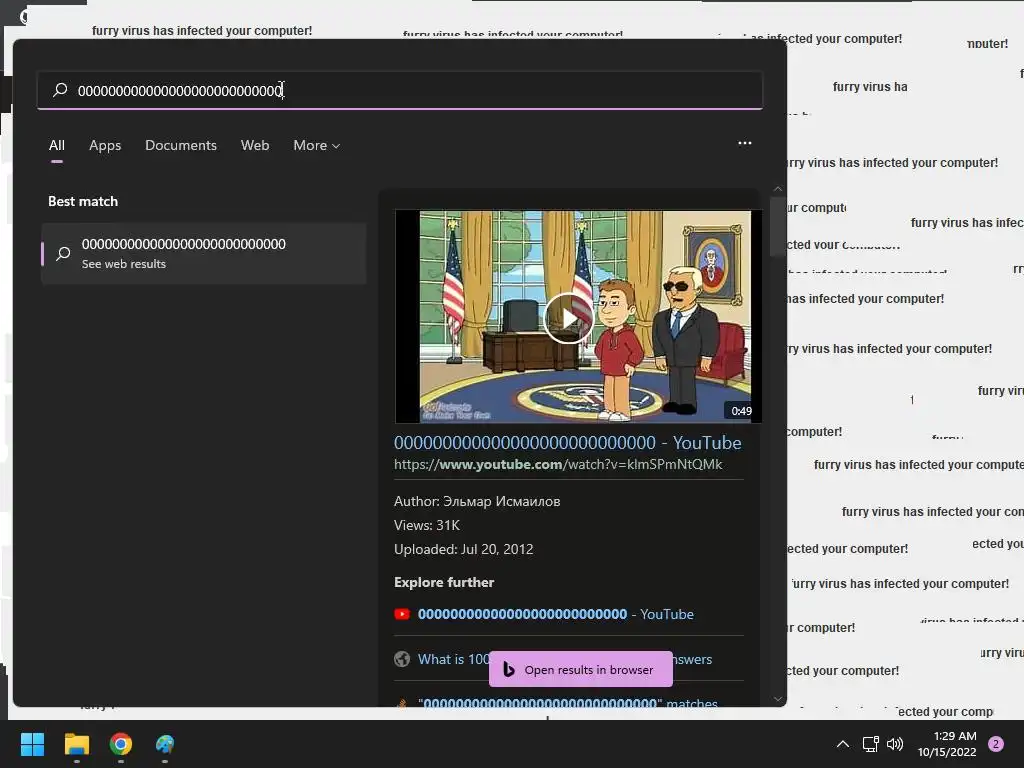This screenshot has width=1024, height=768.
Task: Play the YouTube video preview
Action: pyautogui.click(x=568, y=318)
